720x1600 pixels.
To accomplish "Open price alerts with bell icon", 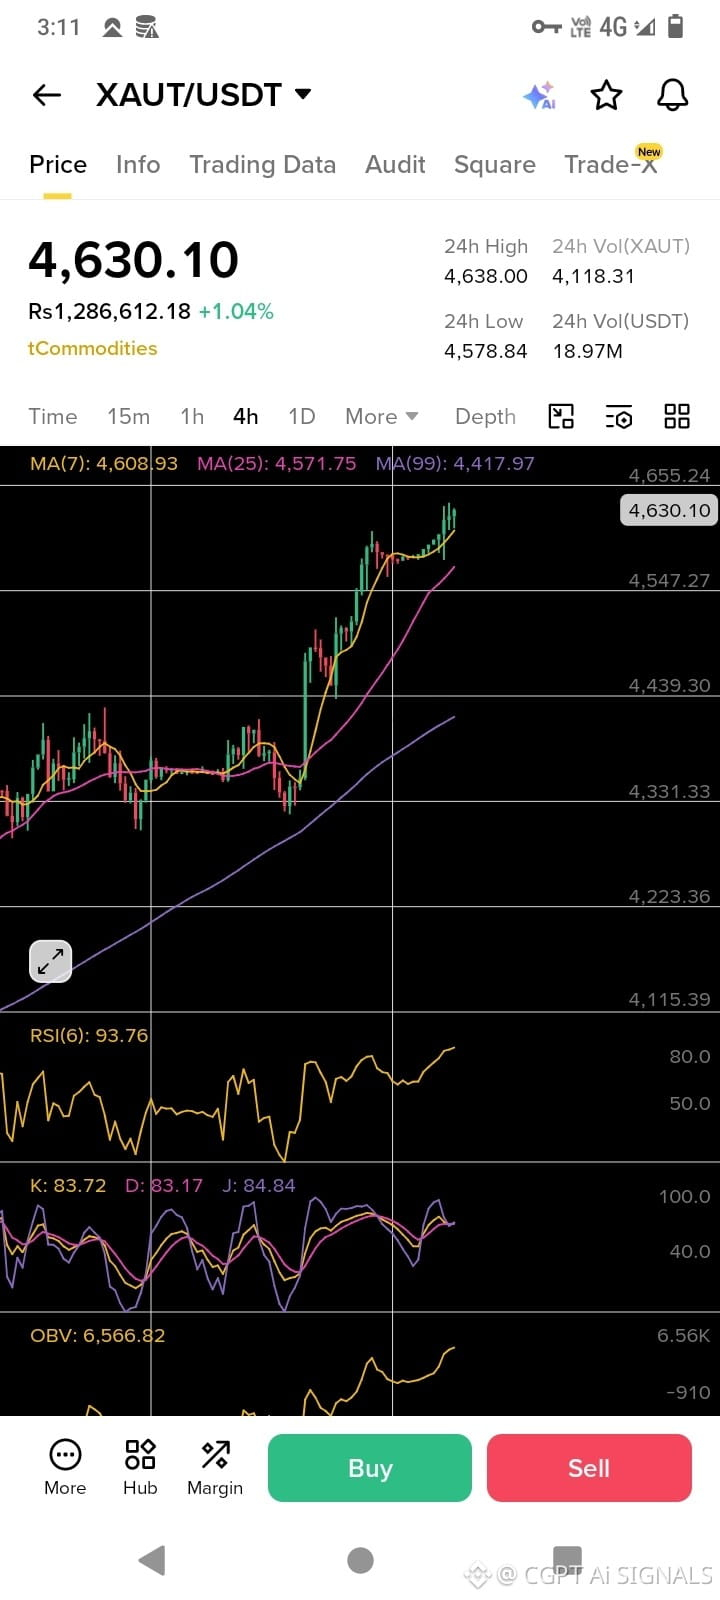I will [672, 95].
